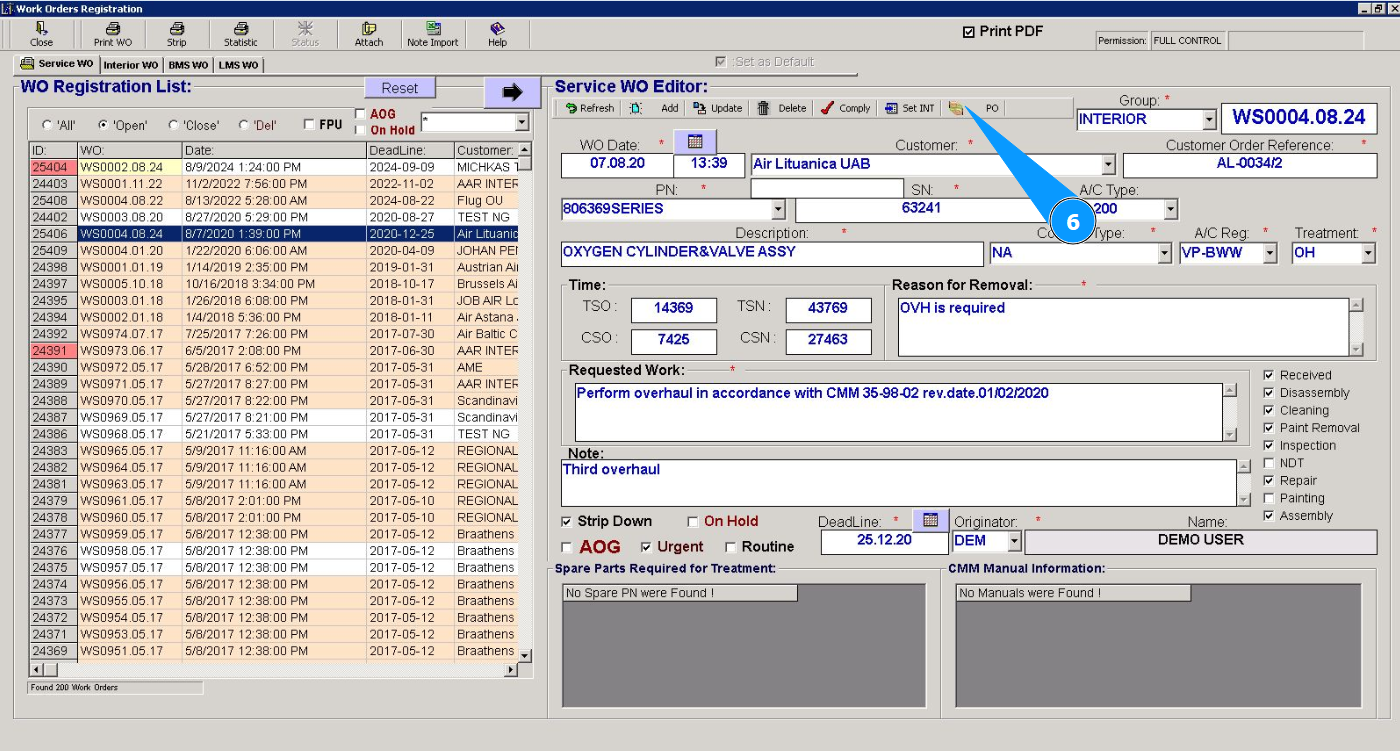Switch to the Interior WO tab
This screenshot has height=751, width=1400.
(130, 65)
